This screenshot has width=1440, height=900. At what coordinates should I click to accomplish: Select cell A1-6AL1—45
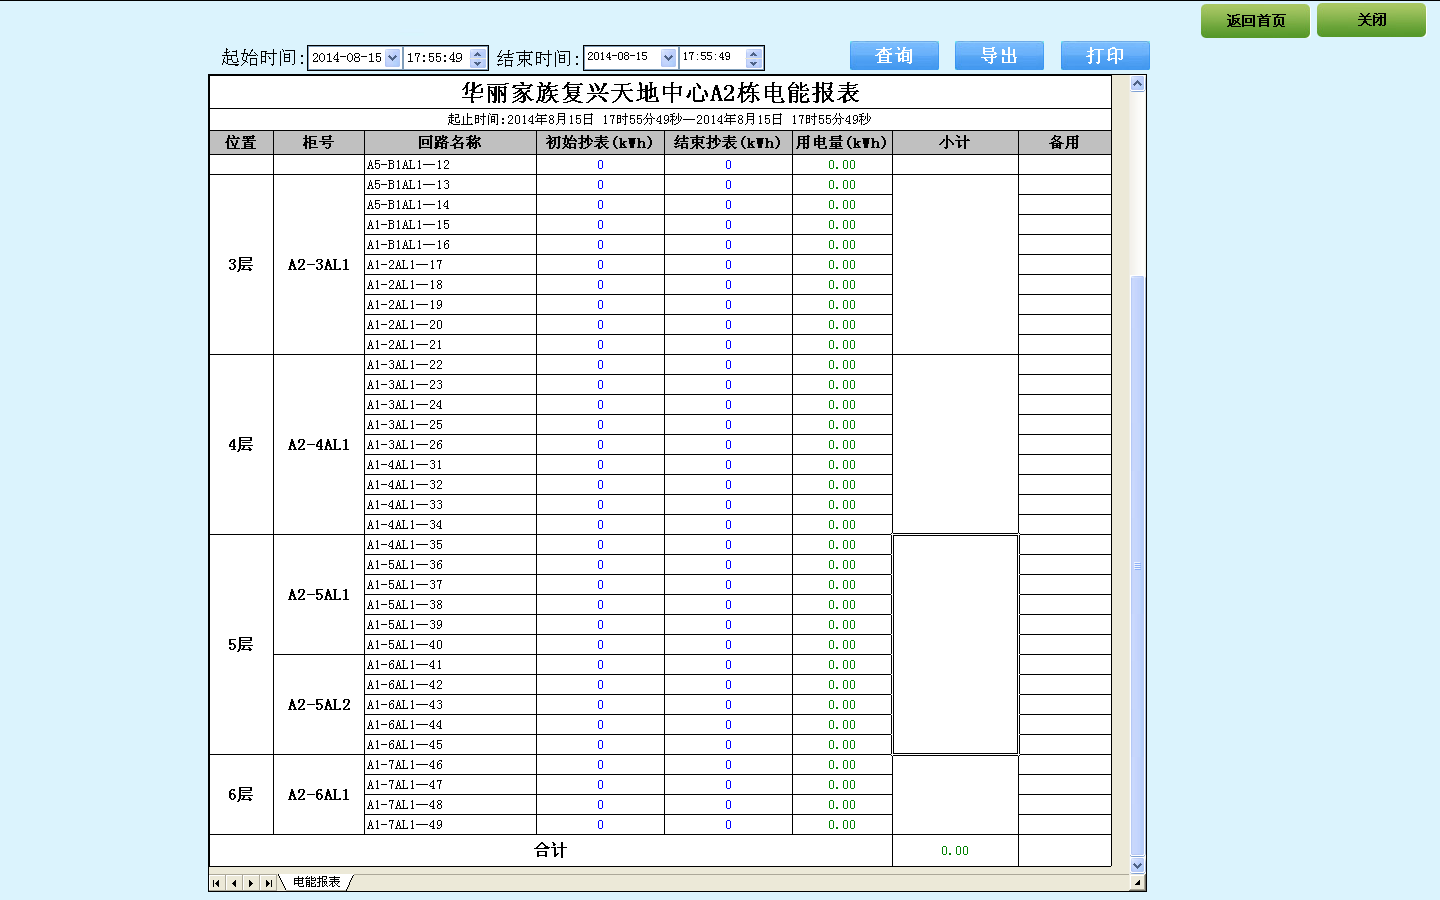pyautogui.click(x=450, y=745)
